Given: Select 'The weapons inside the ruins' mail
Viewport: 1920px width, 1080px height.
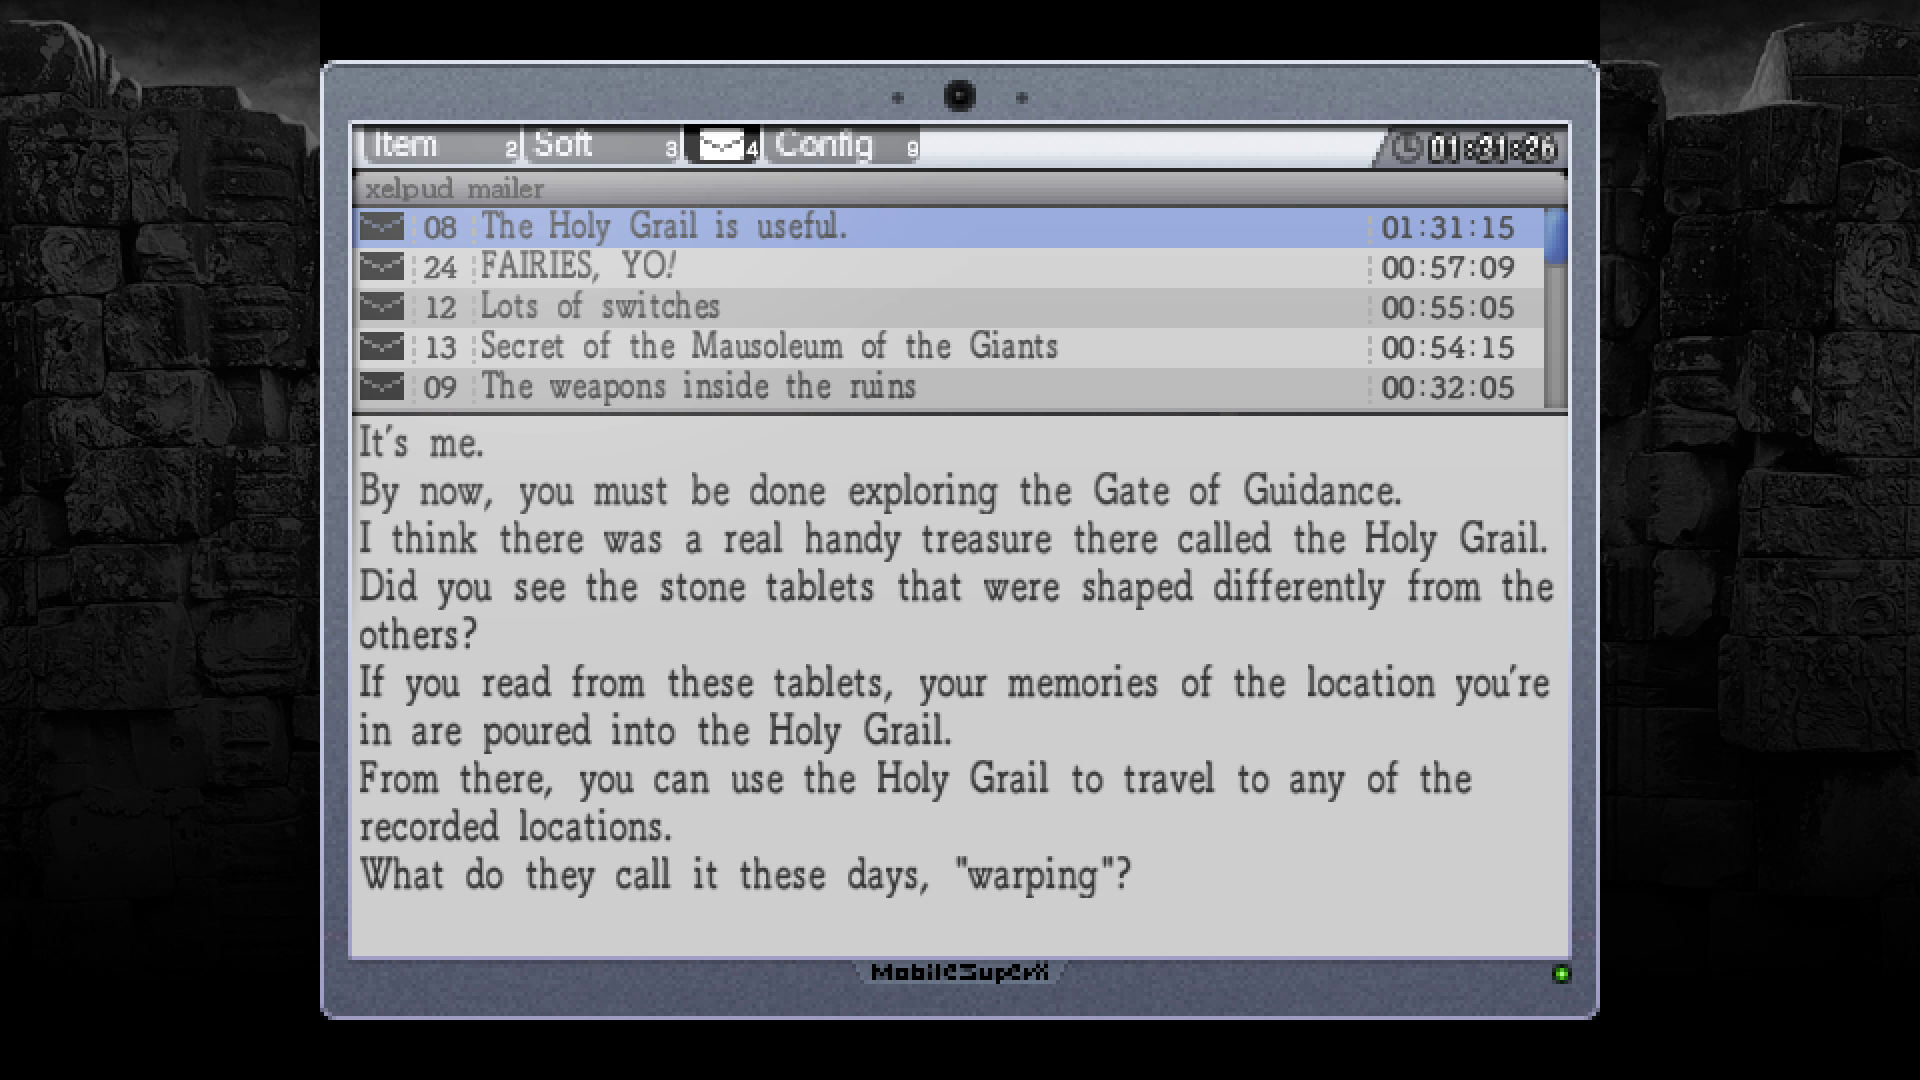Looking at the screenshot, I should click(x=698, y=387).
